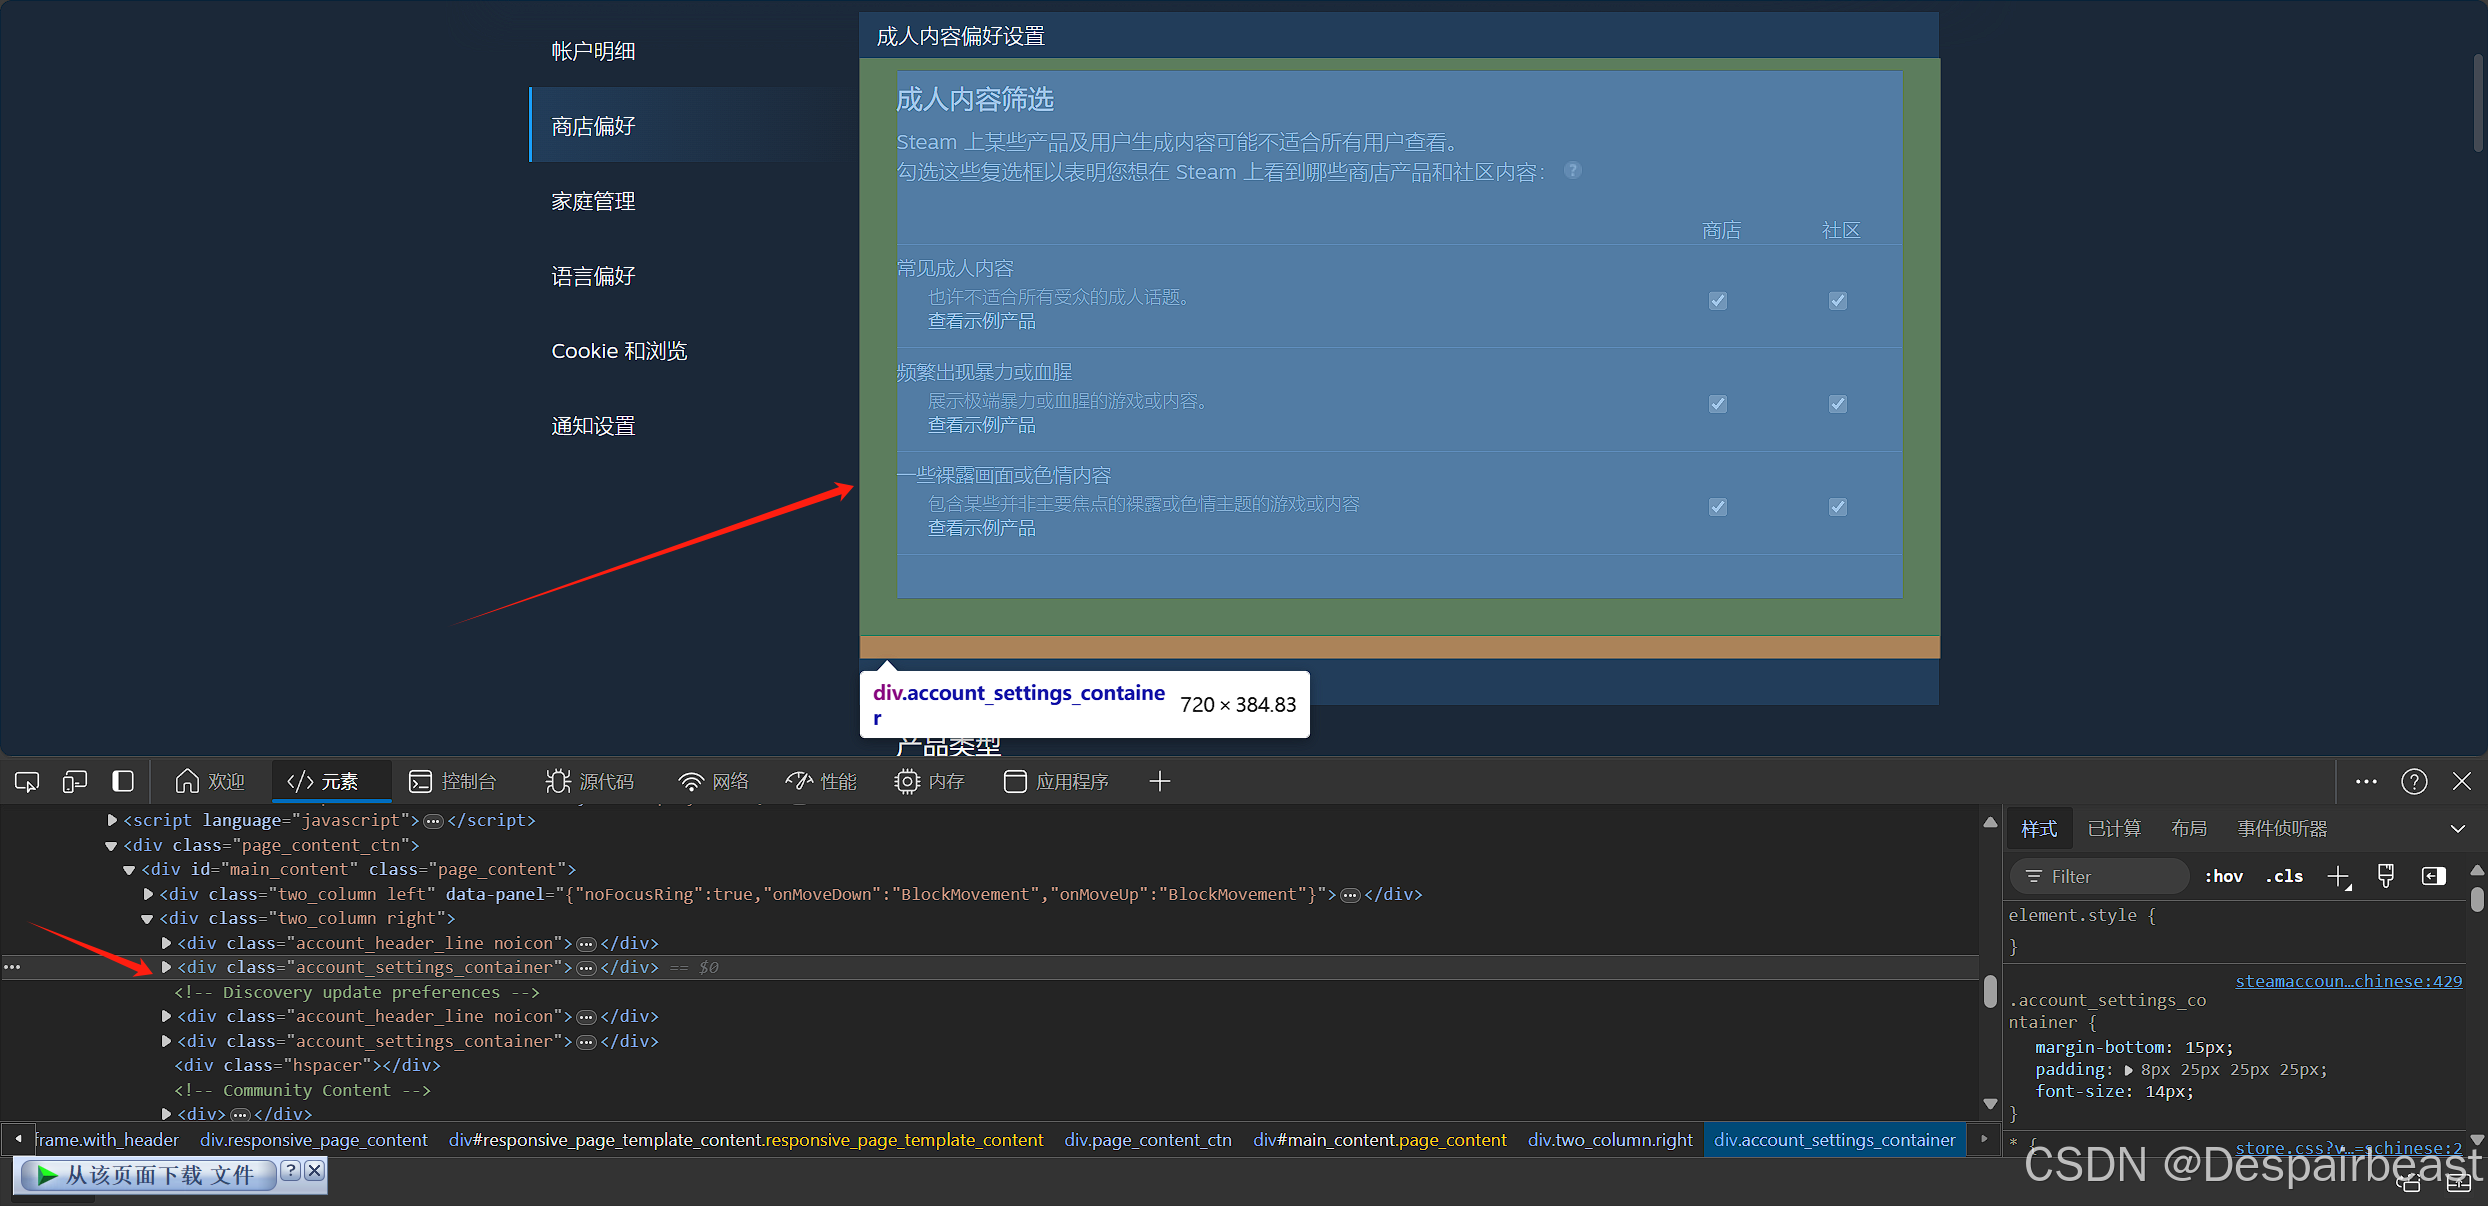This screenshot has height=1206, width=2488.
Task: Collapse the two_column right div node
Action: coord(147,918)
